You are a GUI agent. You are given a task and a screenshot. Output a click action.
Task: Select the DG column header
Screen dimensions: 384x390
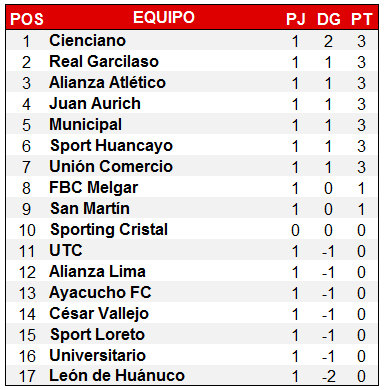point(329,19)
